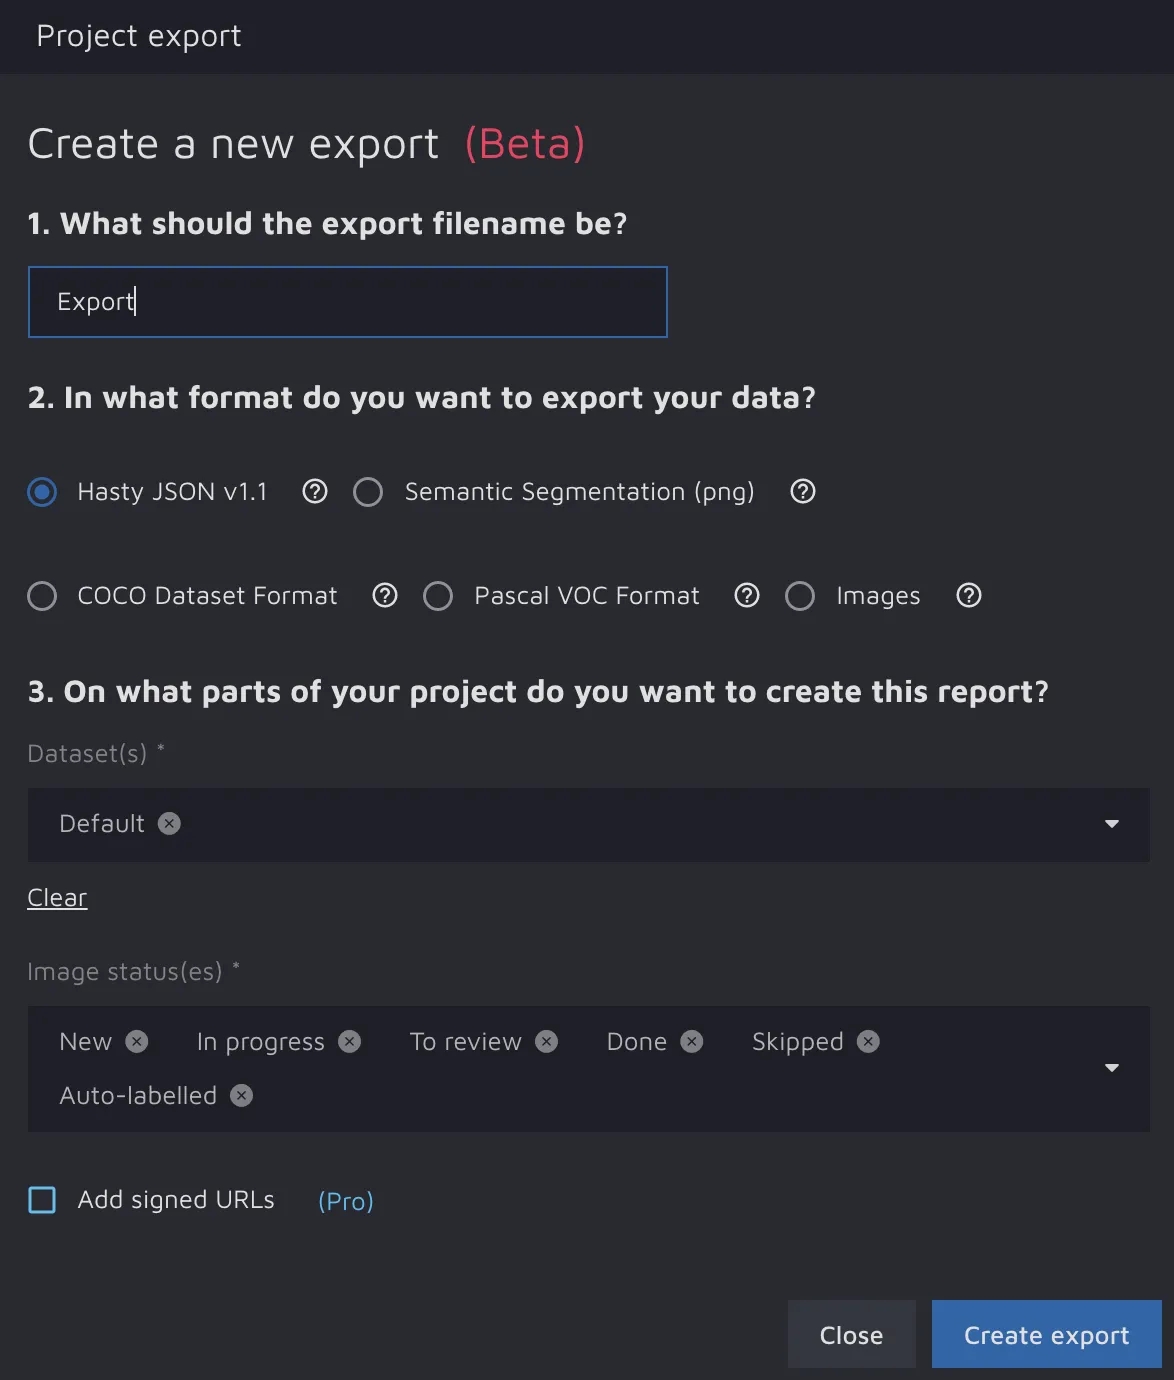The image size is (1174, 1380).
Task: Select the Pascal VOC Format radio option
Action: click(x=438, y=596)
